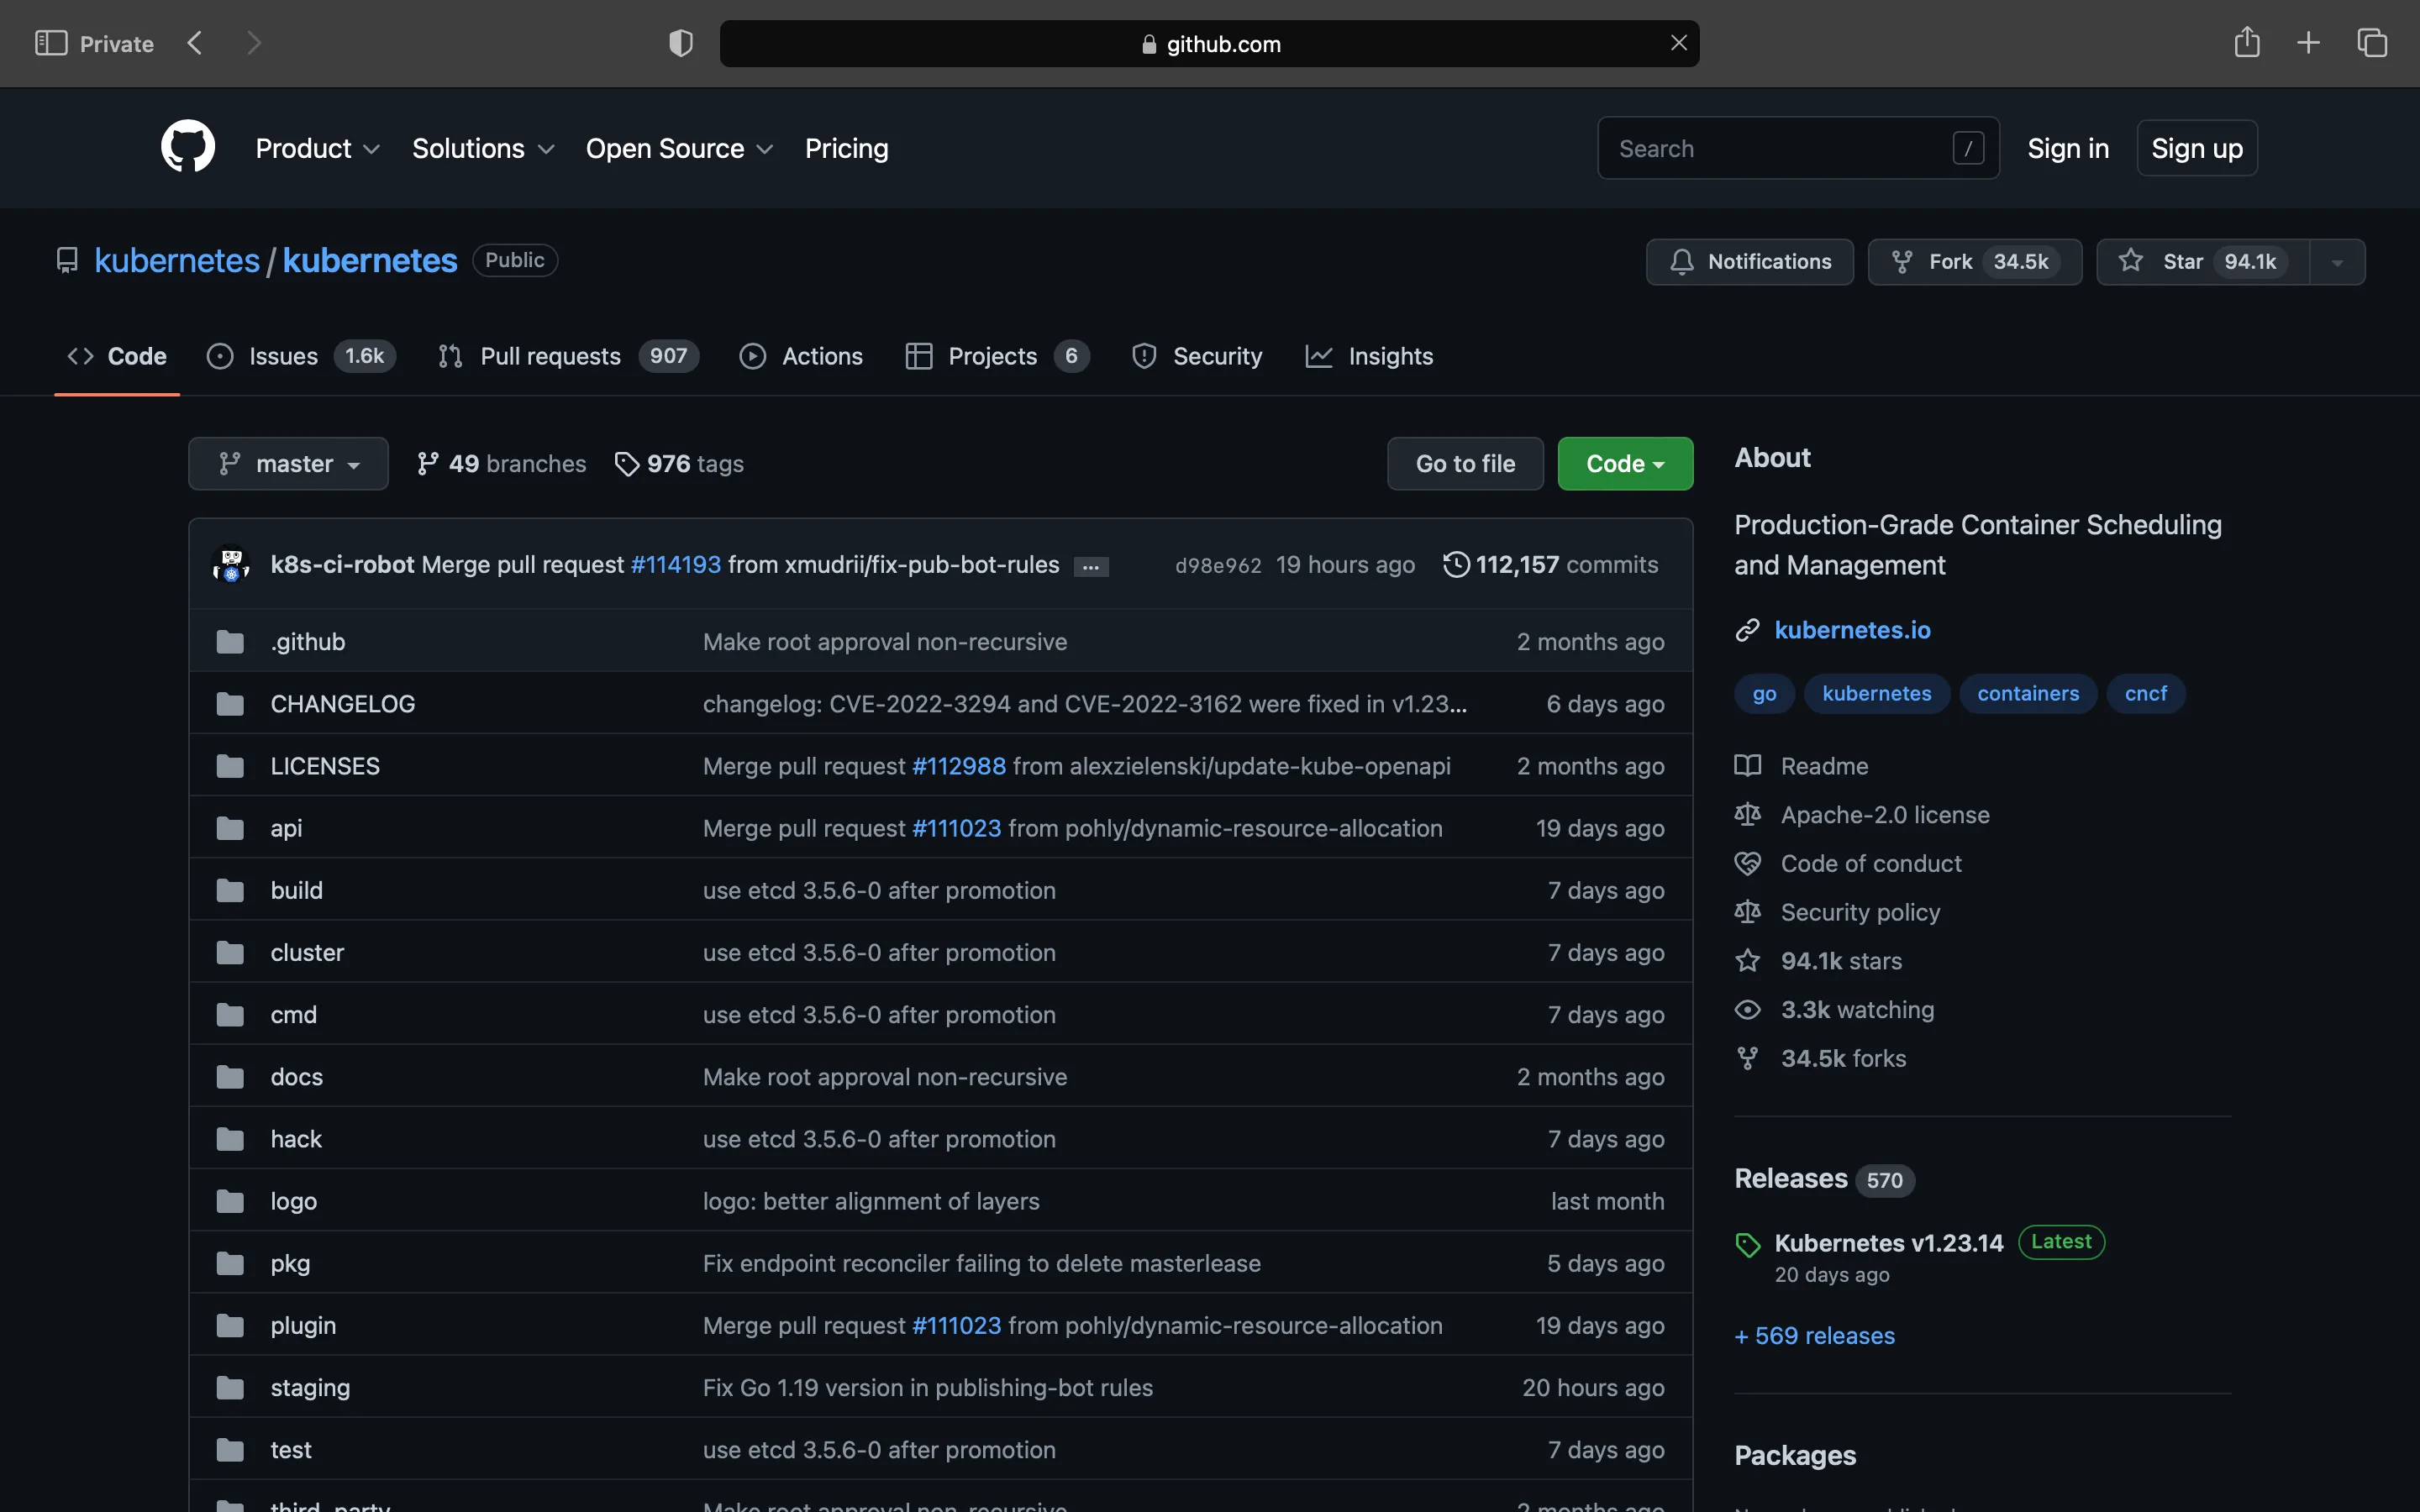Image resolution: width=2420 pixels, height=1512 pixels.
Task: Open a new tab with plus icon
Action: coord(2309,43)
